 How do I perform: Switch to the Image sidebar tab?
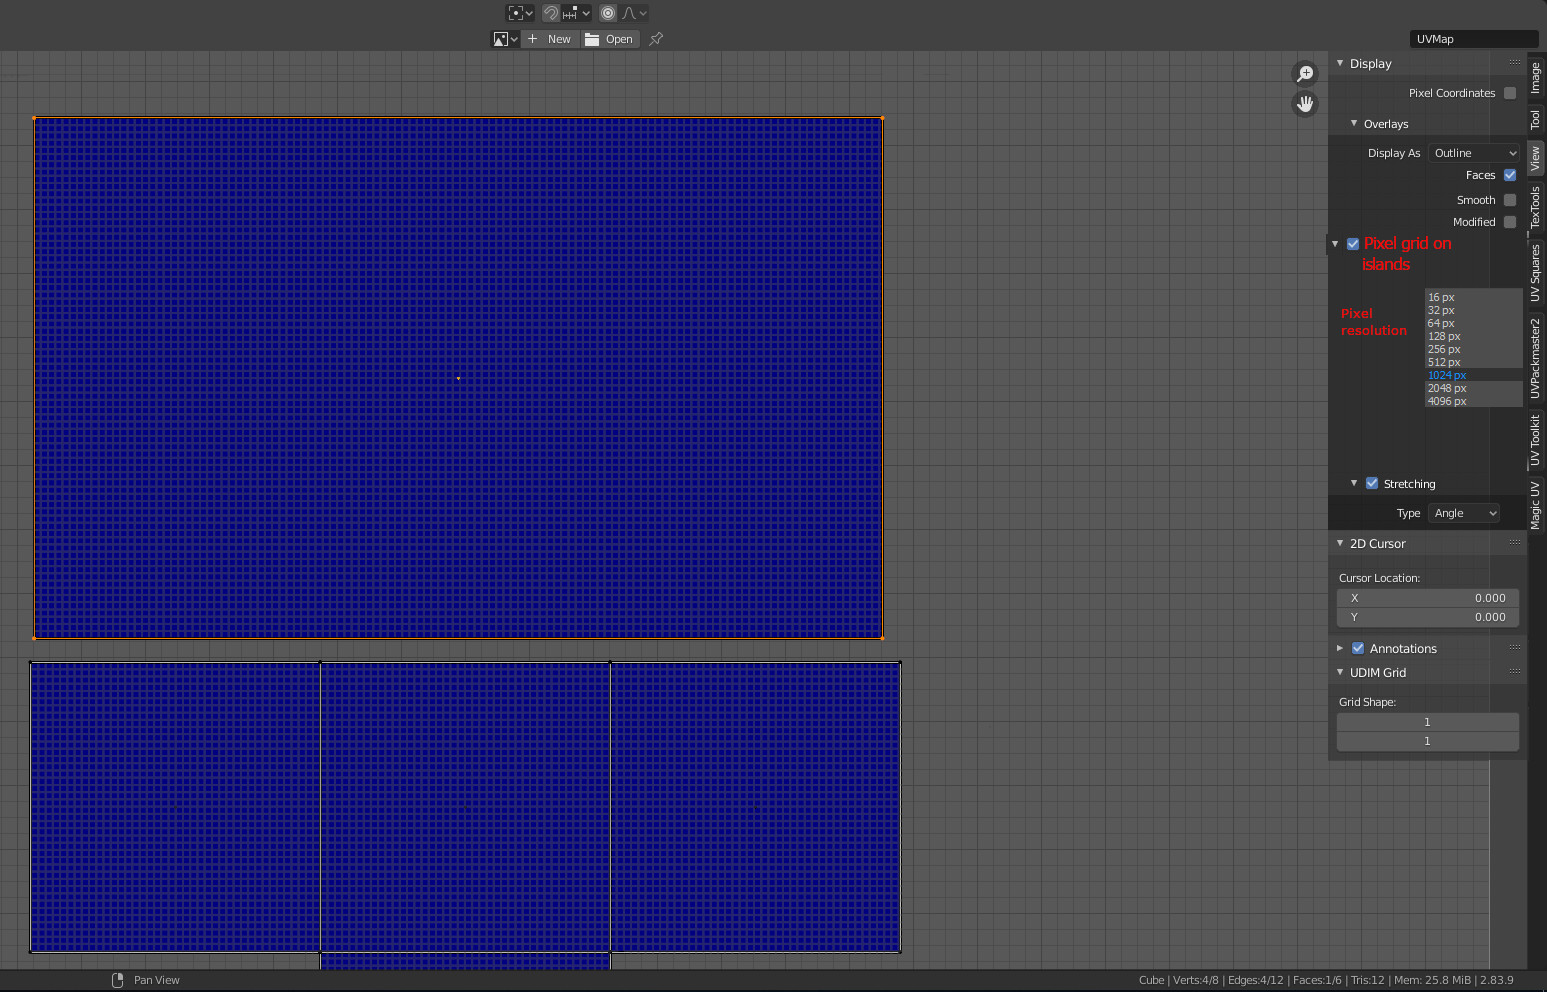point(1536,78)
